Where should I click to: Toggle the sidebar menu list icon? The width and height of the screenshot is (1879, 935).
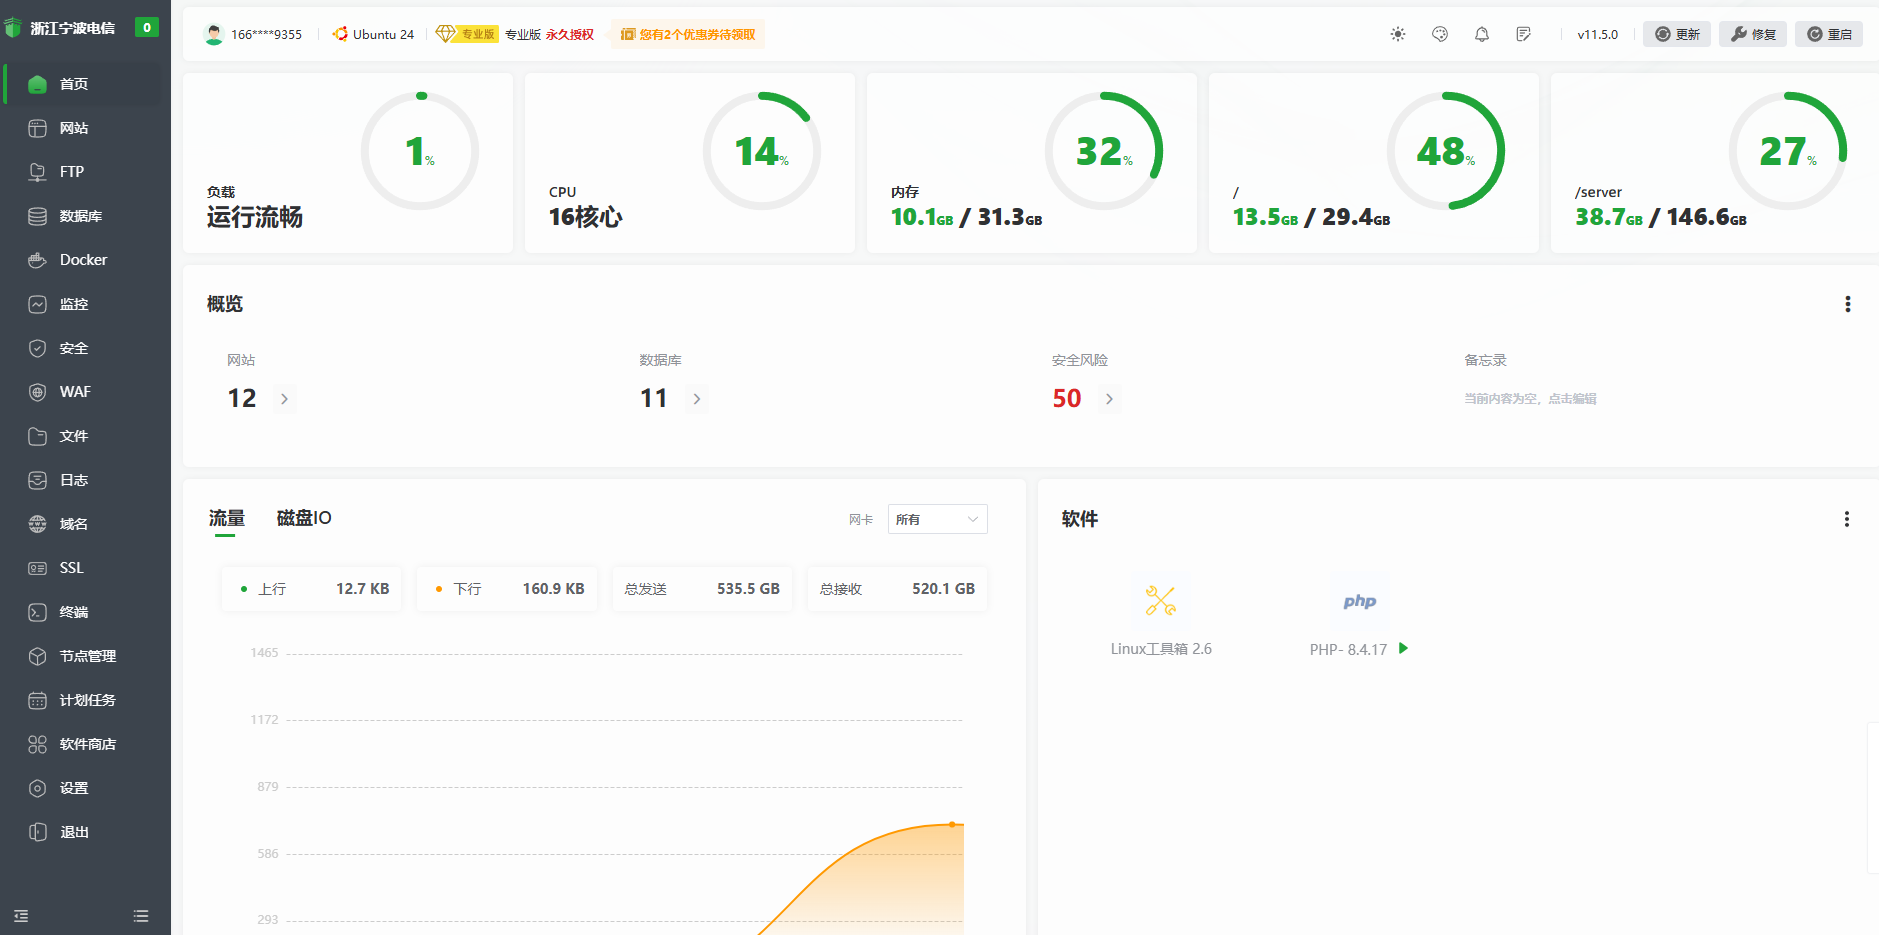[141, 916]
